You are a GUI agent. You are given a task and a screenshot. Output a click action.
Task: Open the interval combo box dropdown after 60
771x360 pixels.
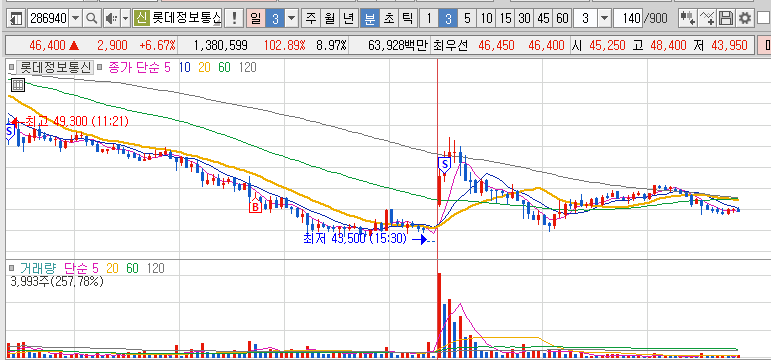pos(605,19)
